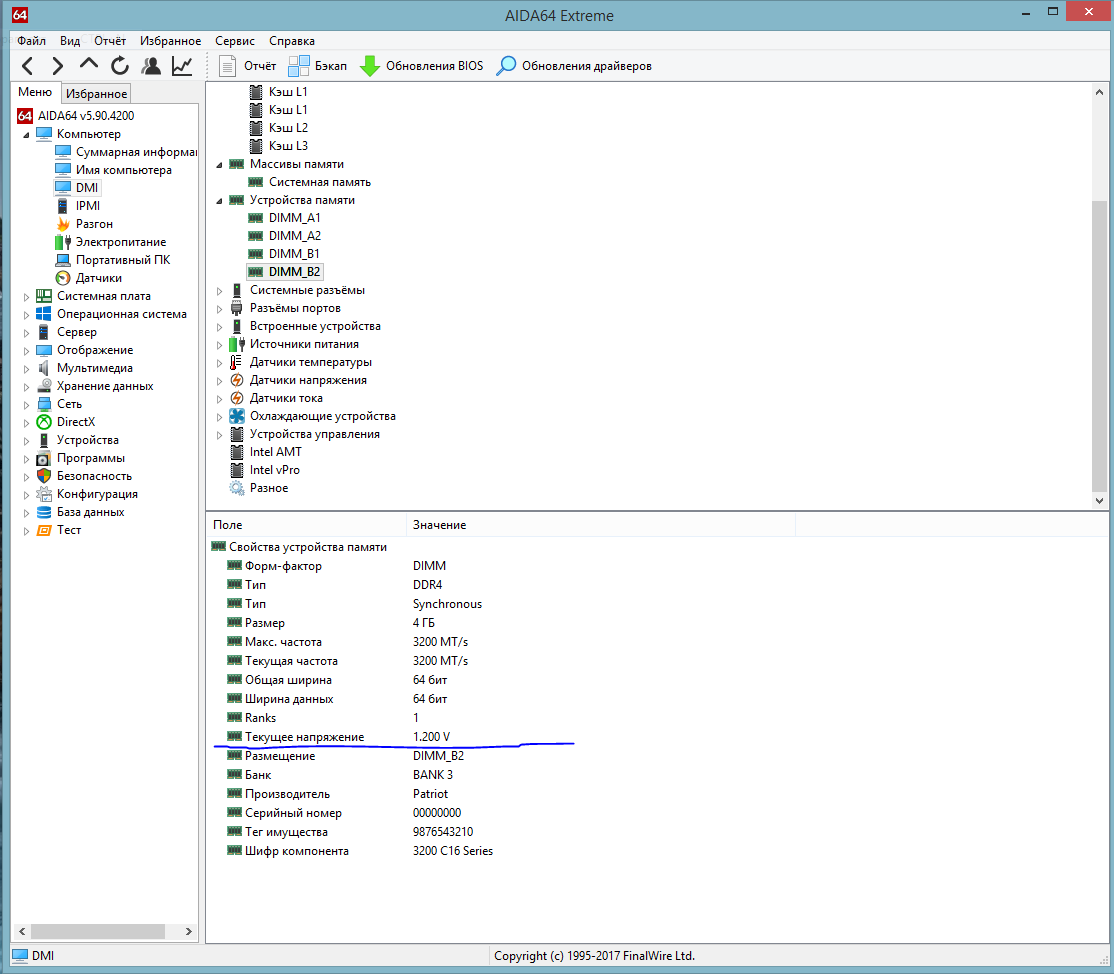1114x974 pixels.
Task: Expand the Отображение node arrow
Action: (26, 351)
